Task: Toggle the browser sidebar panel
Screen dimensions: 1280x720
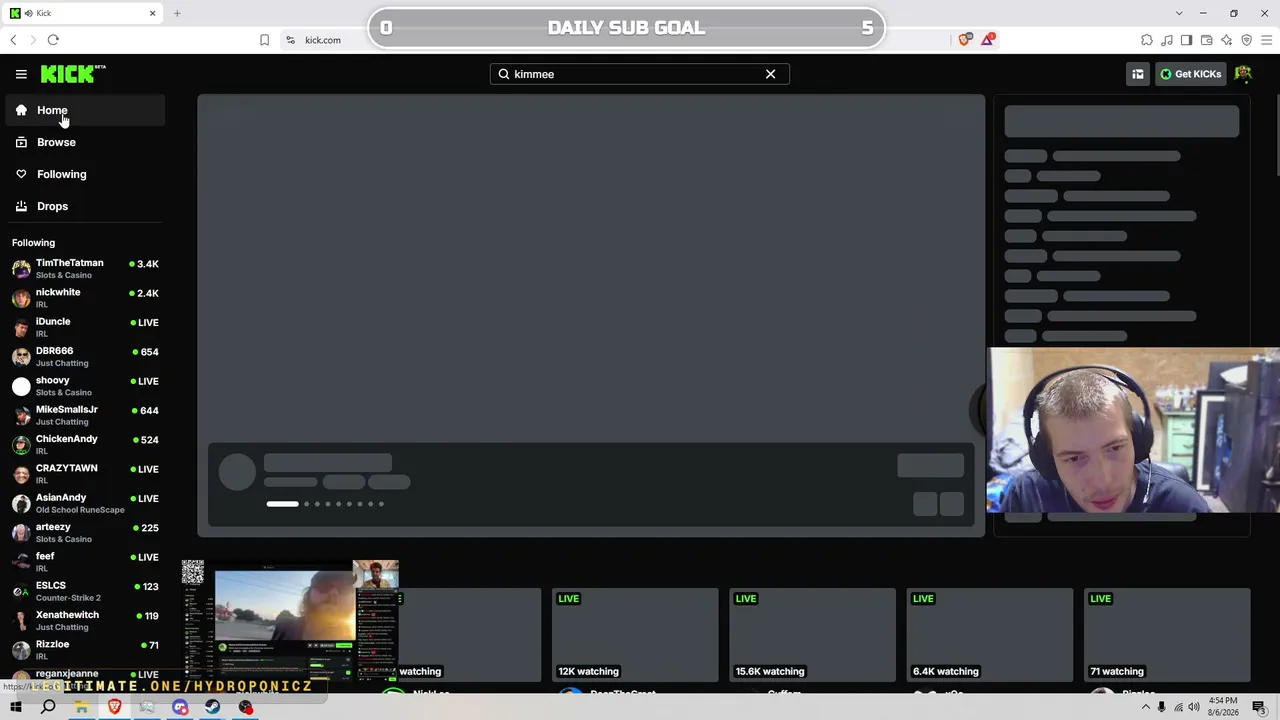Action: [1186, 40]
